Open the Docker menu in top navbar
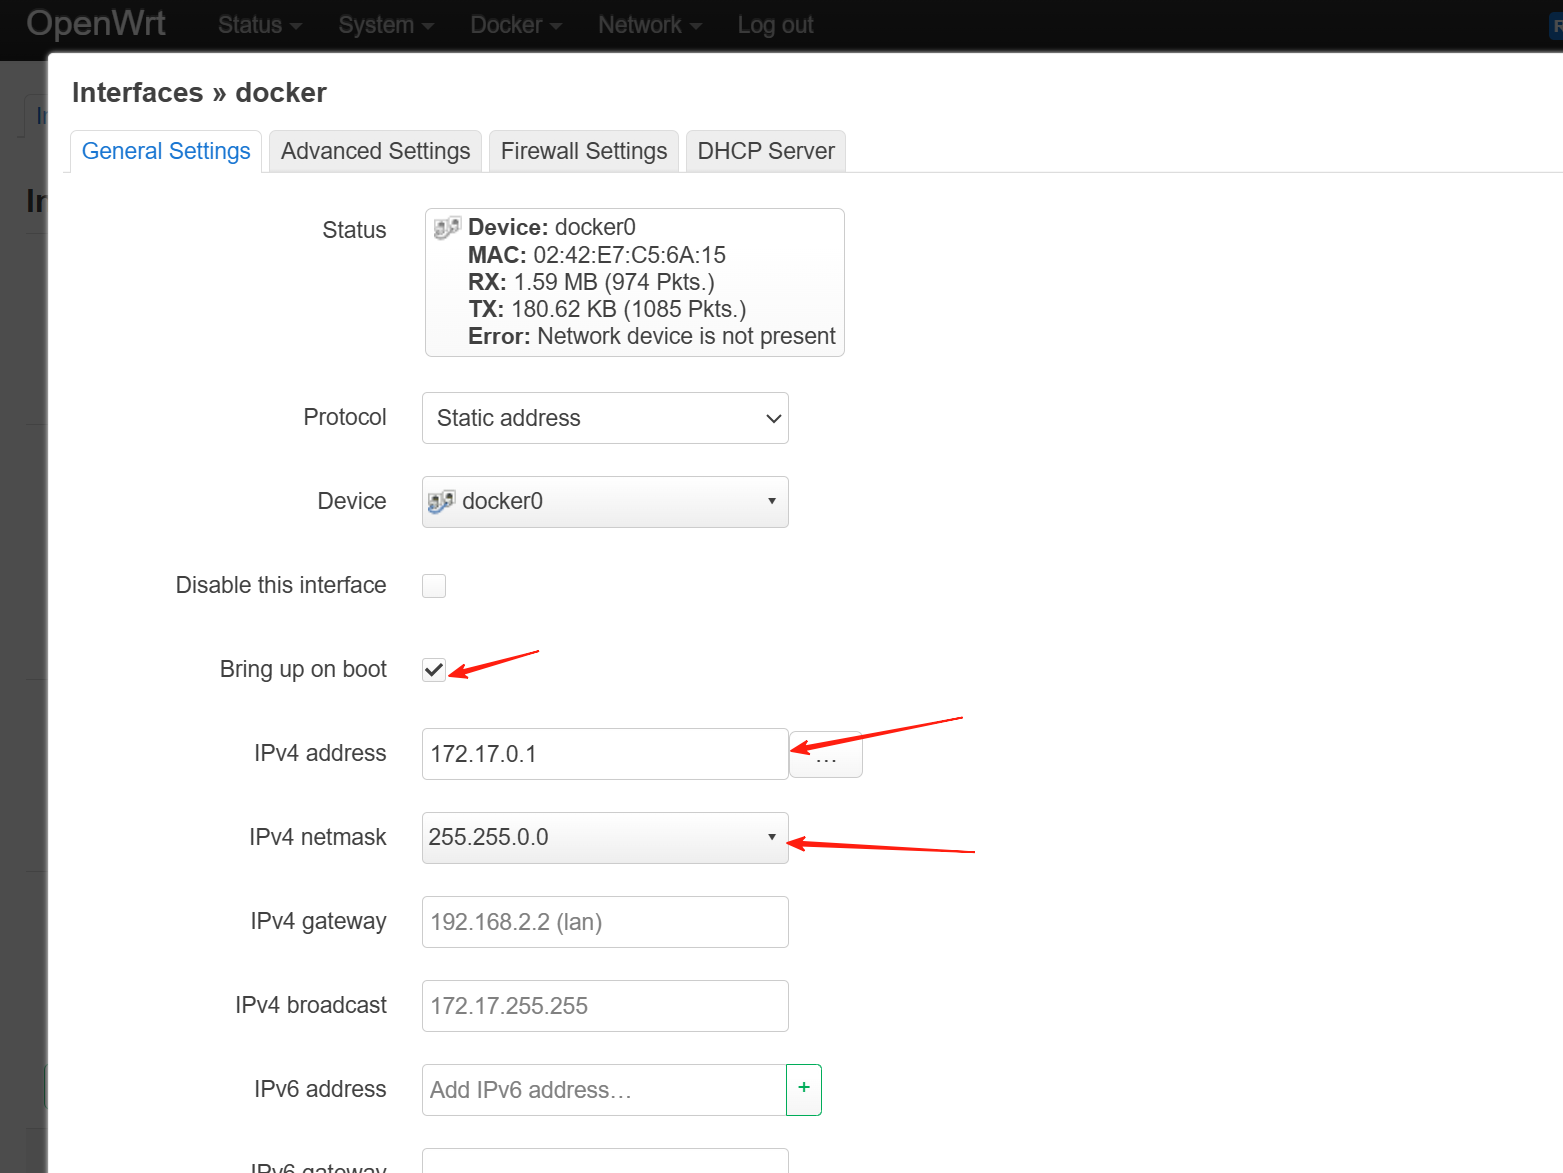 (515, 25)
